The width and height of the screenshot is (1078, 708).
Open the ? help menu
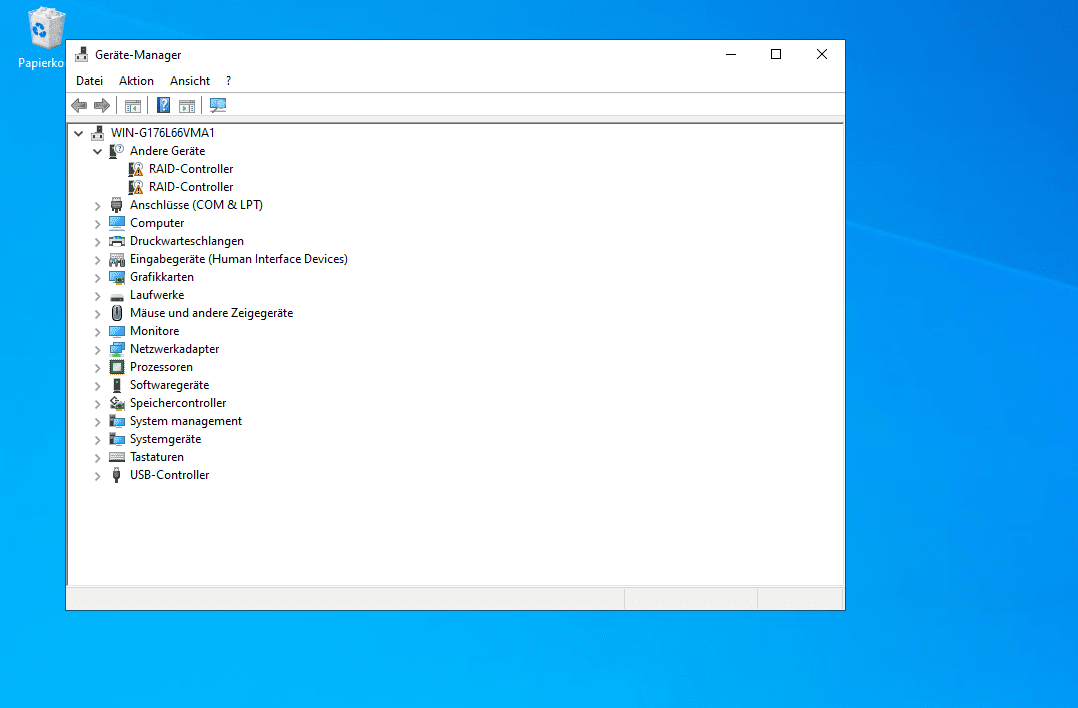click(228, 81)
